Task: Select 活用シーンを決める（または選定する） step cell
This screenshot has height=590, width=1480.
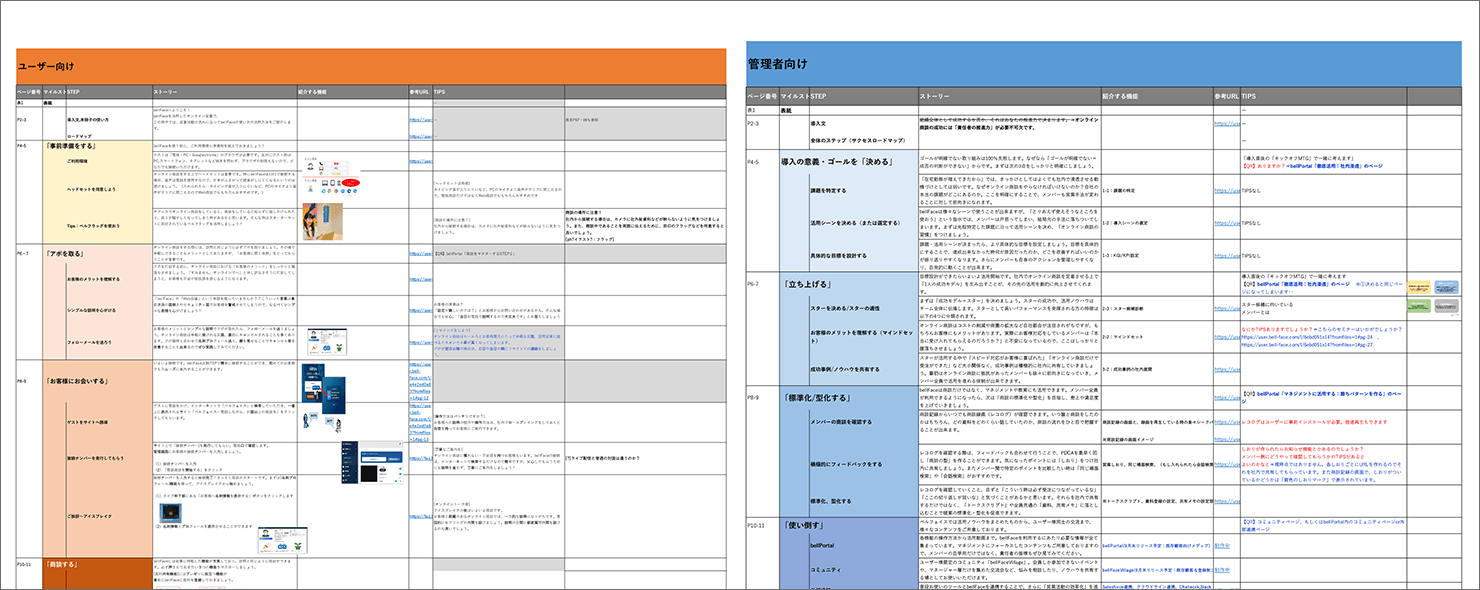Action: pos(862,222)
